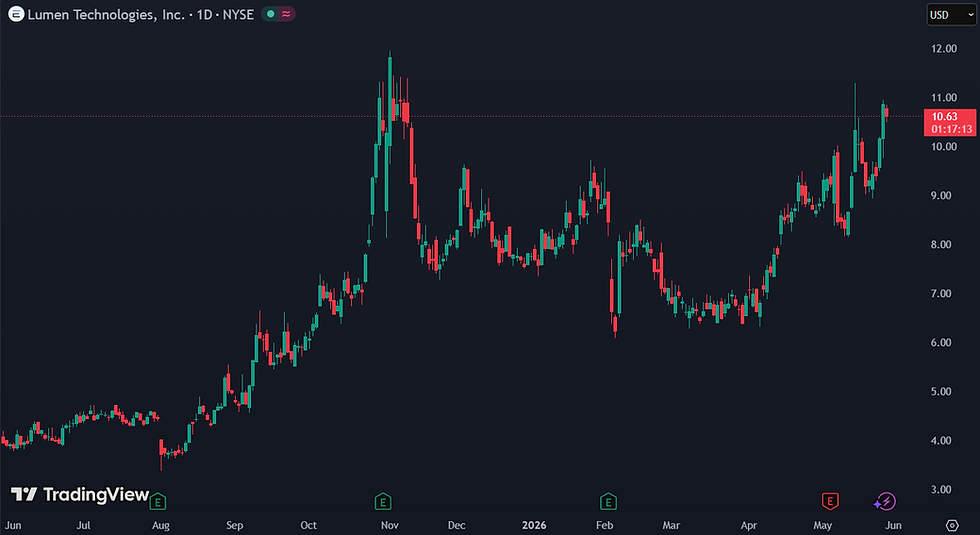
Task: Click the 11.00 price axis label
Action: 944,98
